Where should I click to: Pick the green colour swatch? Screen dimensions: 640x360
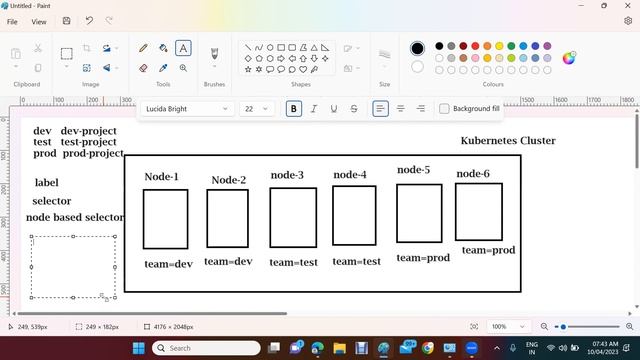coord(511,46)
